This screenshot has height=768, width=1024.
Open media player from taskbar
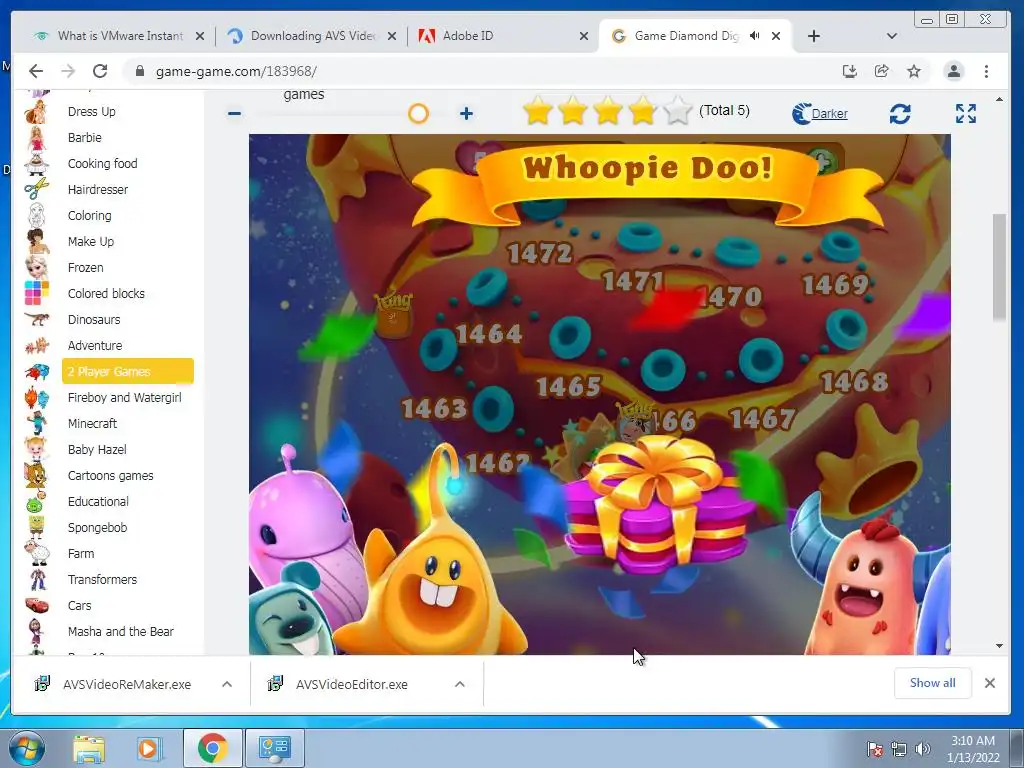[x=149, y=748]
